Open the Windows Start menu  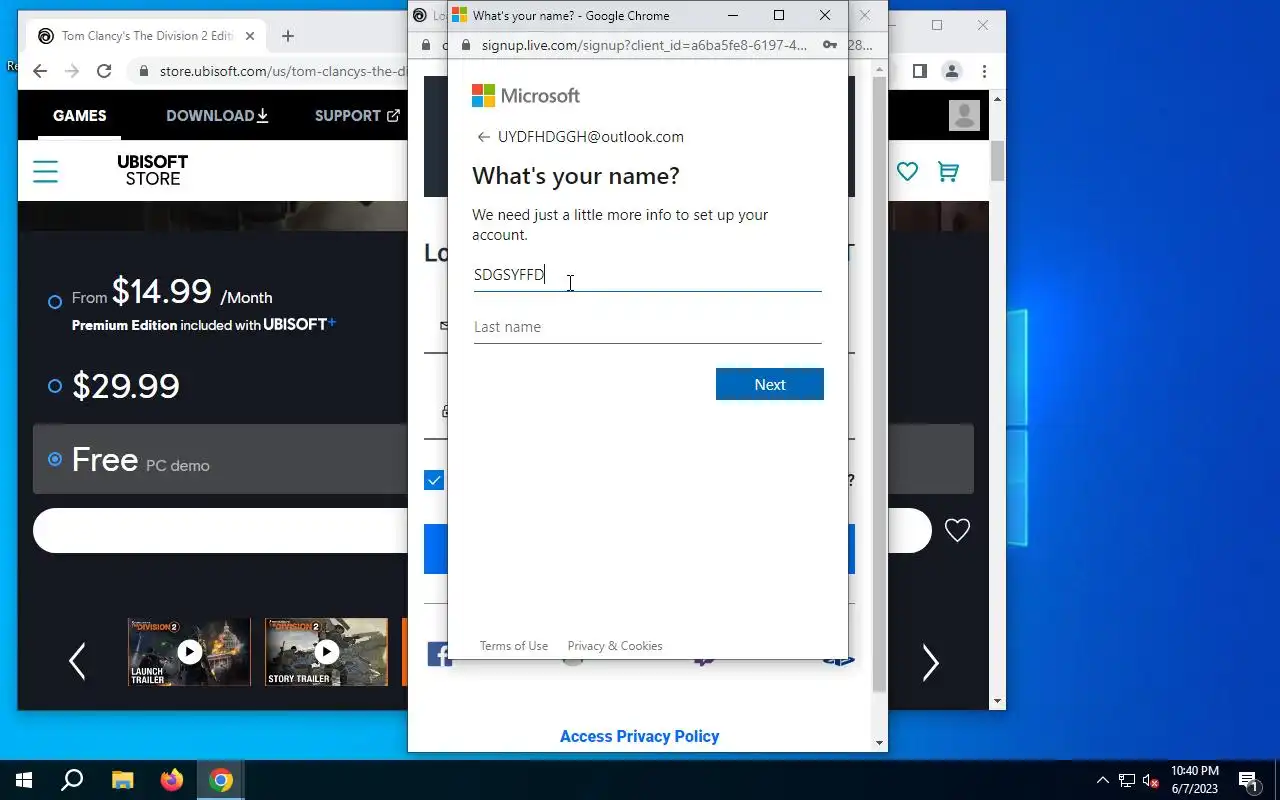[24, 780]
